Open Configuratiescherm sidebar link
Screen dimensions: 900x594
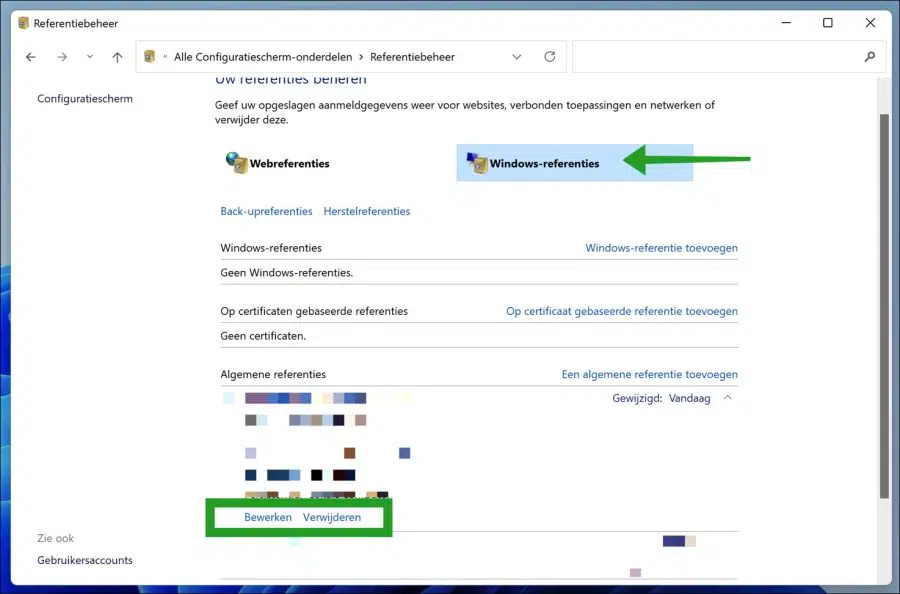click(85, 99)
